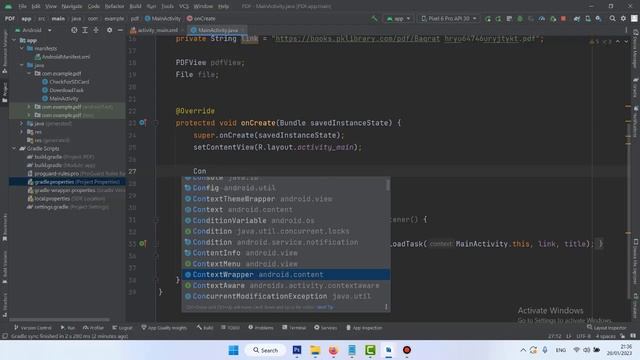Select DownloadTask class in project tree
The image size is (640, 360).
click(63, 90)
